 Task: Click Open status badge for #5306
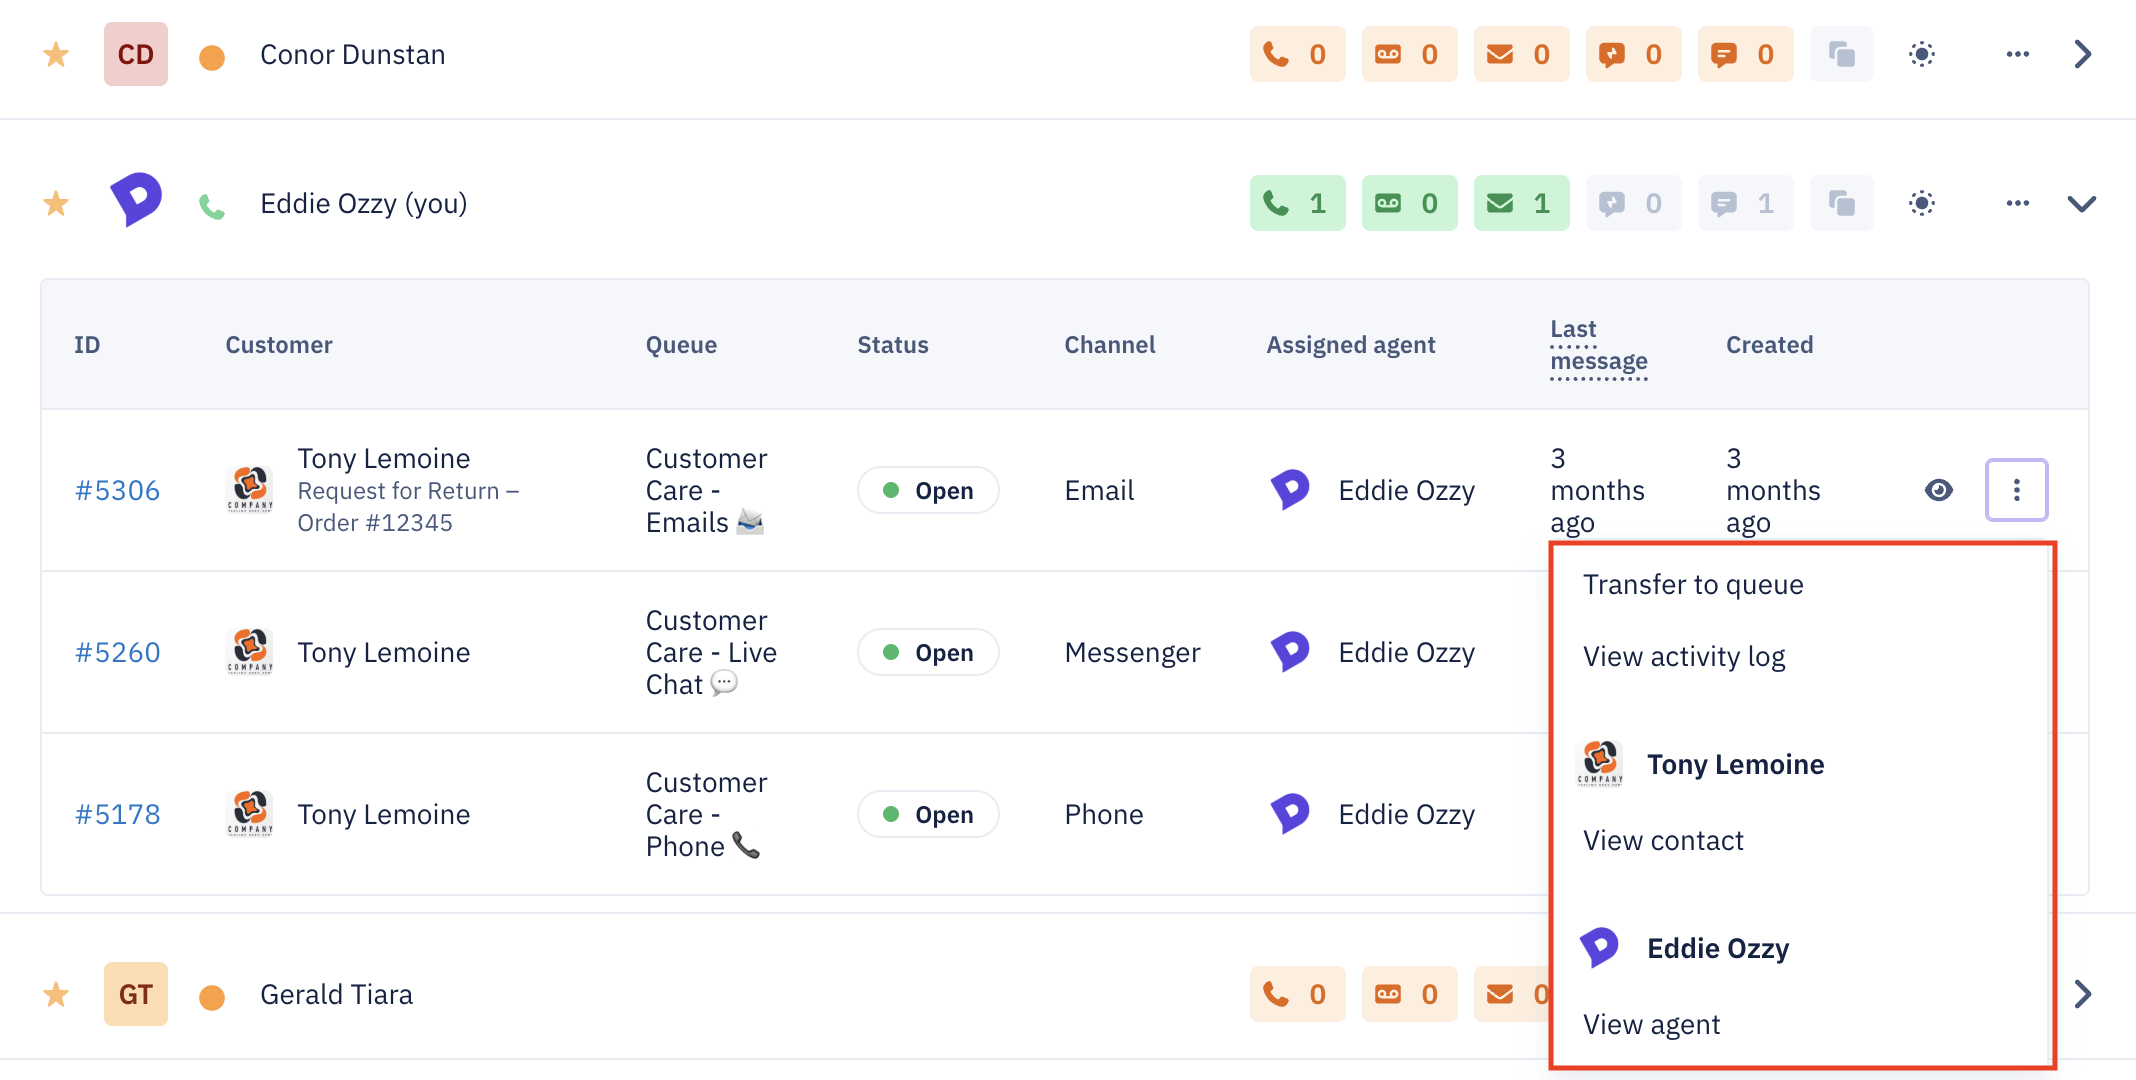[x=928, y=490]
